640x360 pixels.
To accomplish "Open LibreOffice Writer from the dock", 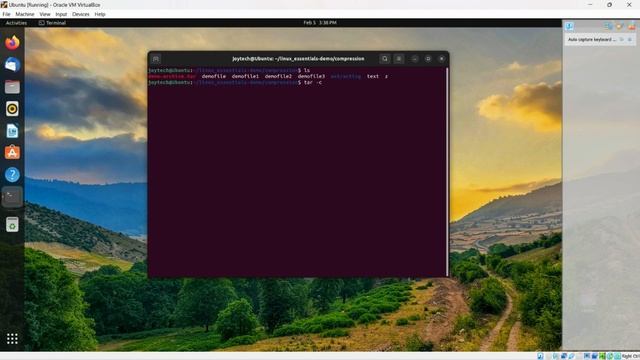I will 12,131.
